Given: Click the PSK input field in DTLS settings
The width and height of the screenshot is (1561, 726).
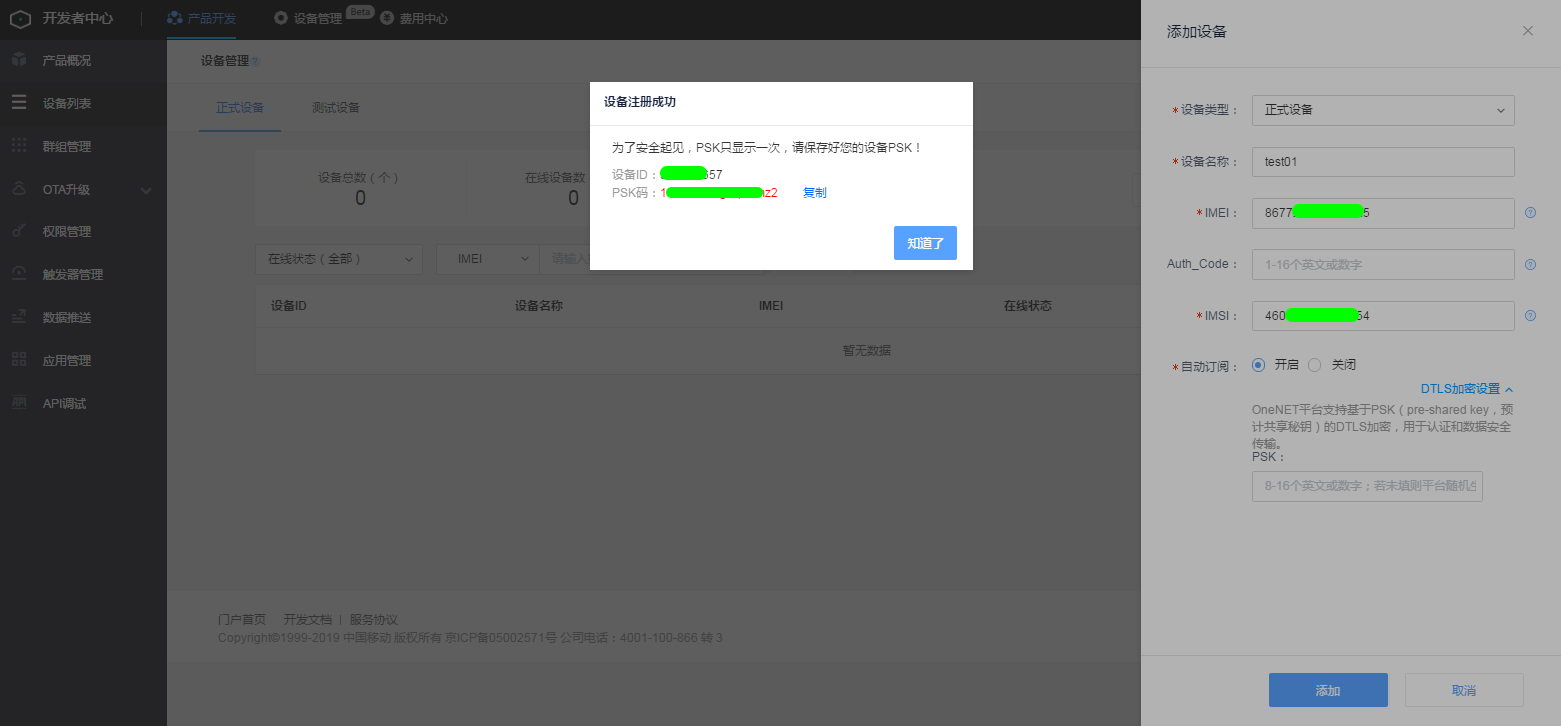Looking at the screenshot, I should tap(1367, 486).
